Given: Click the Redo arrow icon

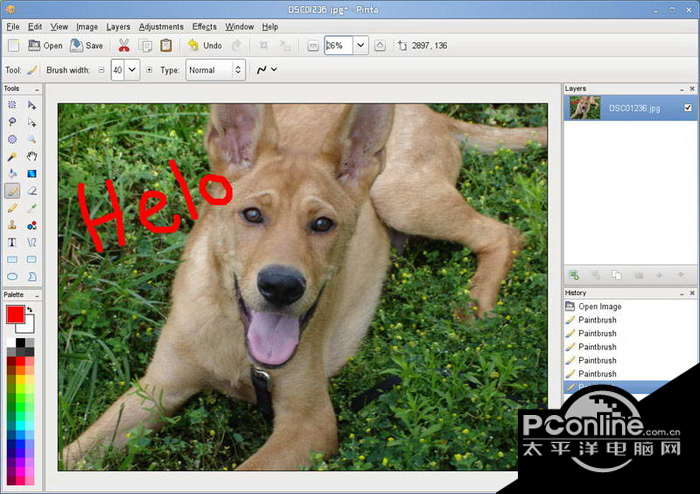Looking at the screenshot, I should pos(237,45).
